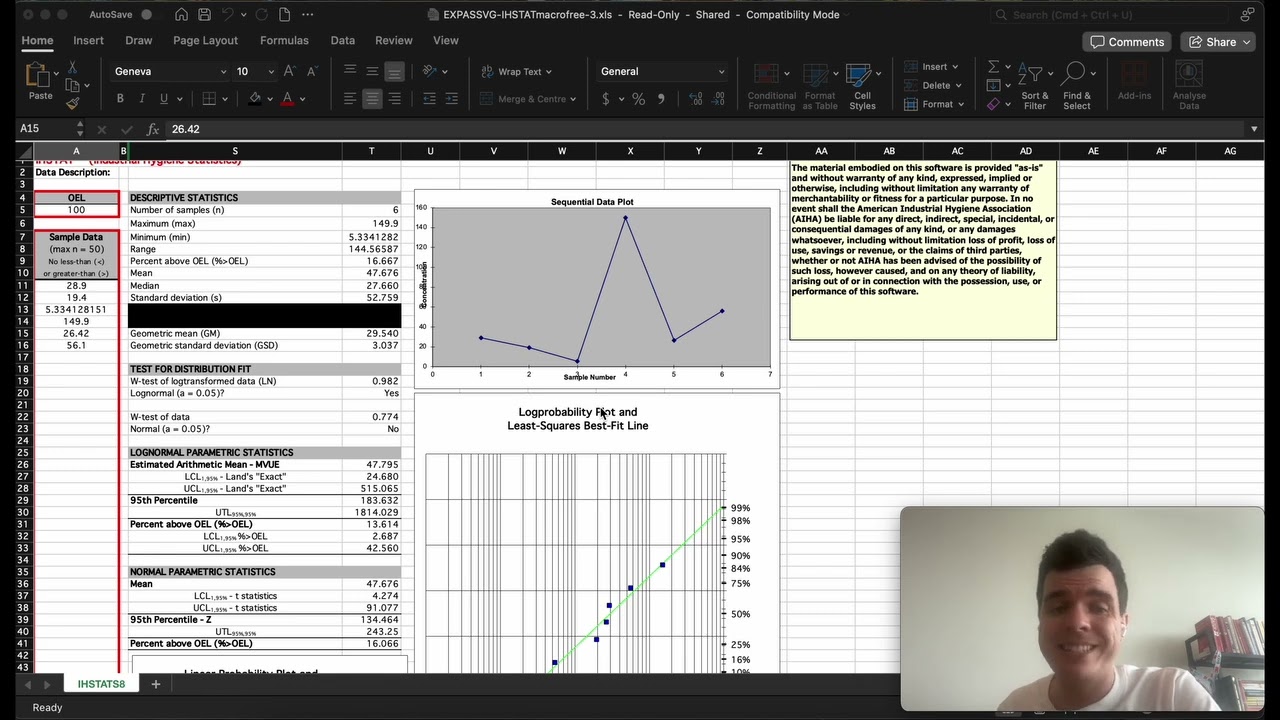
Task: Expand the formula bar
Action: [x=1254, y=129]
